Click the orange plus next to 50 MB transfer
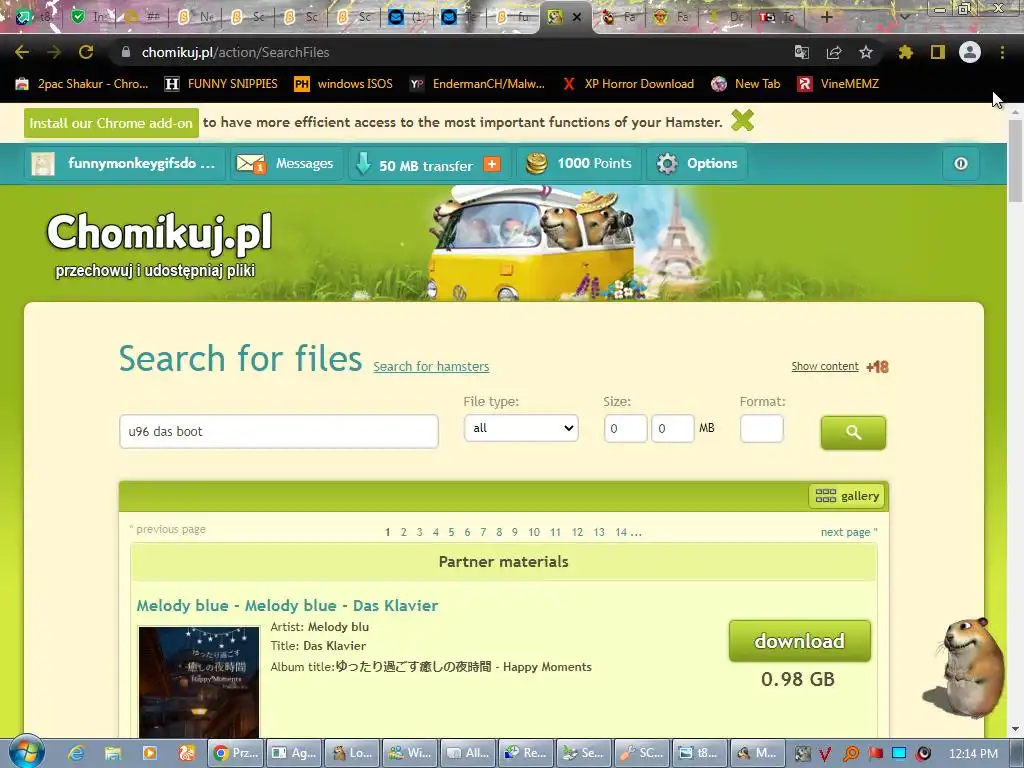The height and width of the screenshot is (768, 1024). [492, 164]
